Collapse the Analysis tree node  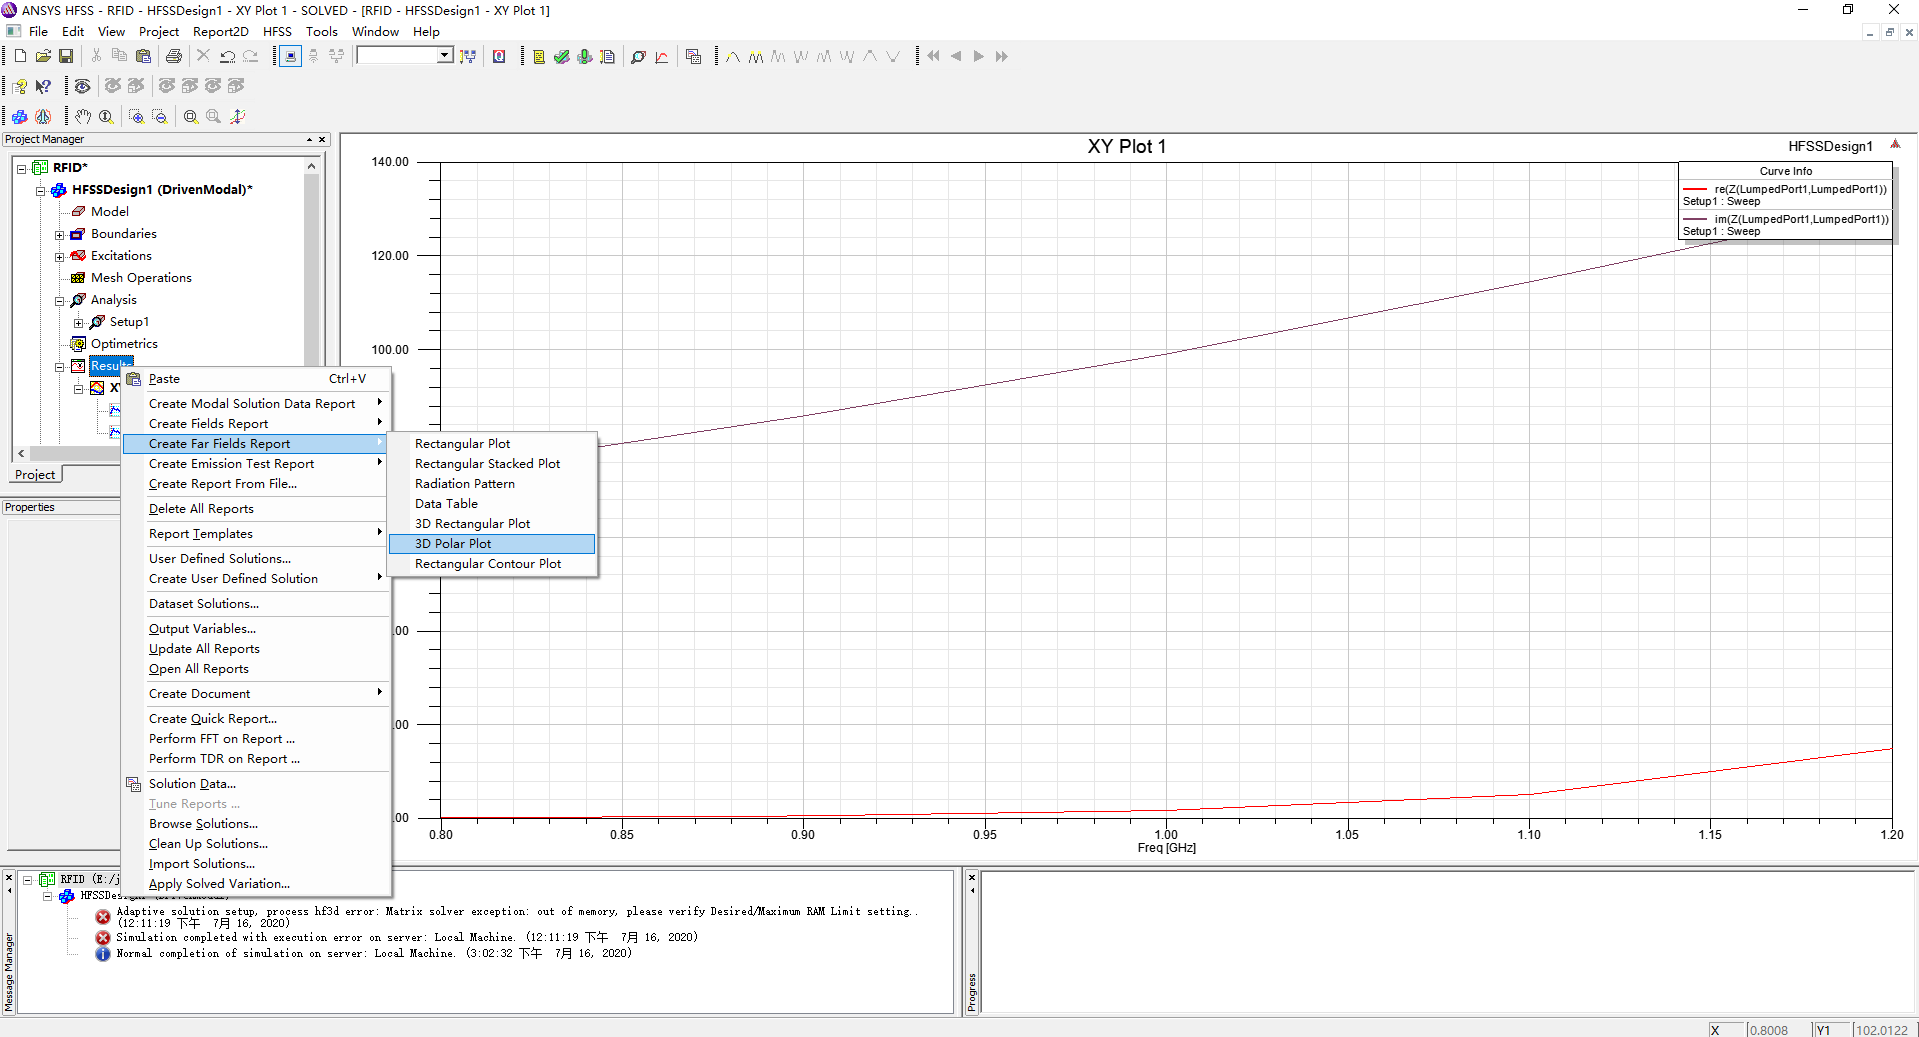(60, 301)
